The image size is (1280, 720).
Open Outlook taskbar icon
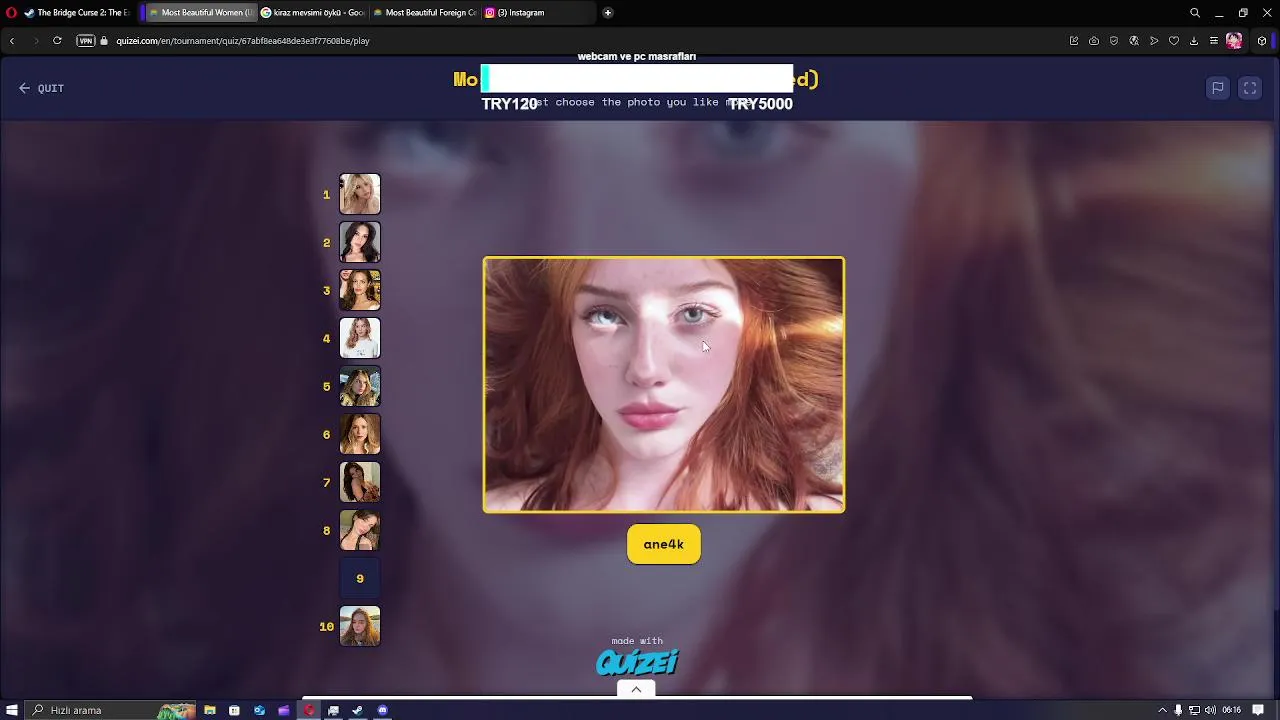tap(259, 710)
